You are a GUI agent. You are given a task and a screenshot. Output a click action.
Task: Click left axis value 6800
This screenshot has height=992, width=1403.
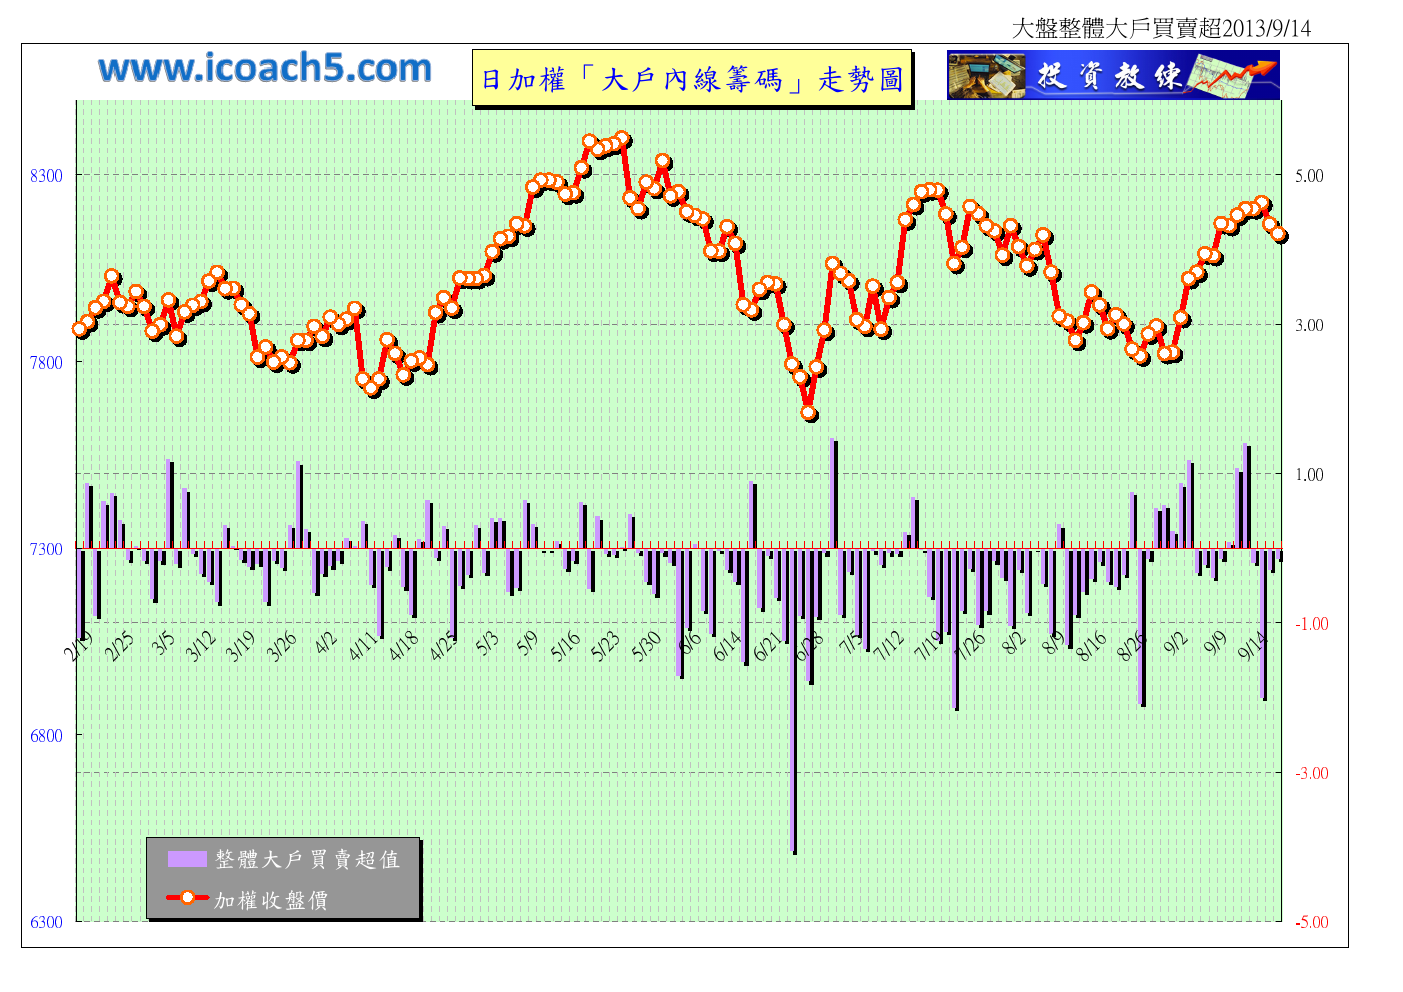point(46,736)
